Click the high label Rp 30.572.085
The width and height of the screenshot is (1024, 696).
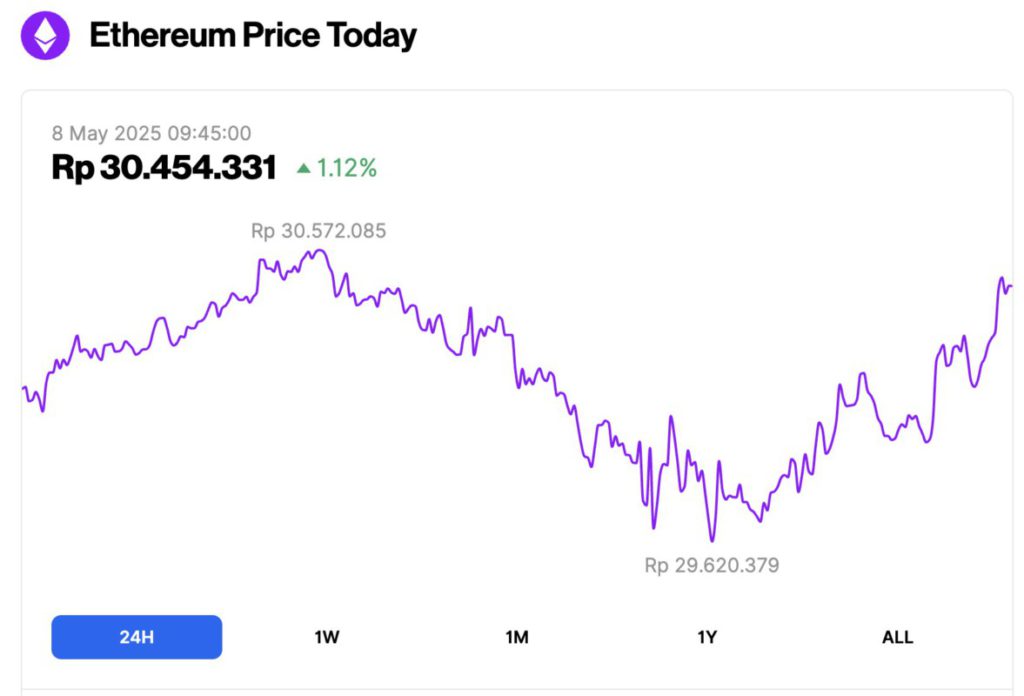[x=318, y=231]
